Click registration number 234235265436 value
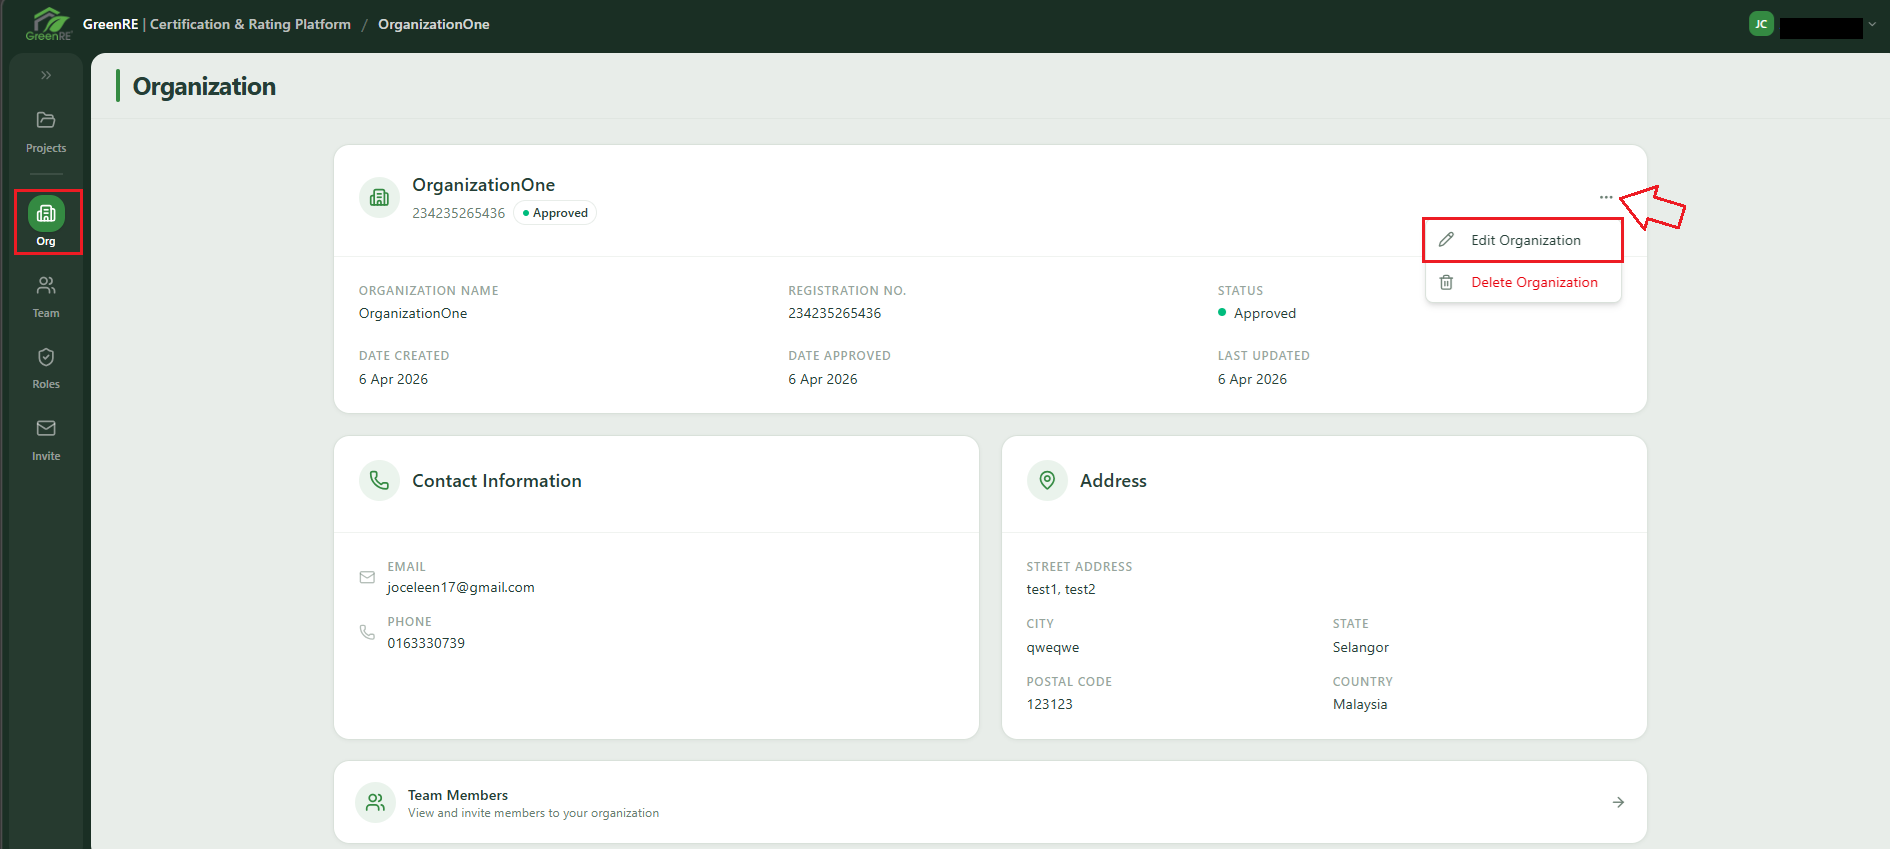 click(x=834, y=313)
